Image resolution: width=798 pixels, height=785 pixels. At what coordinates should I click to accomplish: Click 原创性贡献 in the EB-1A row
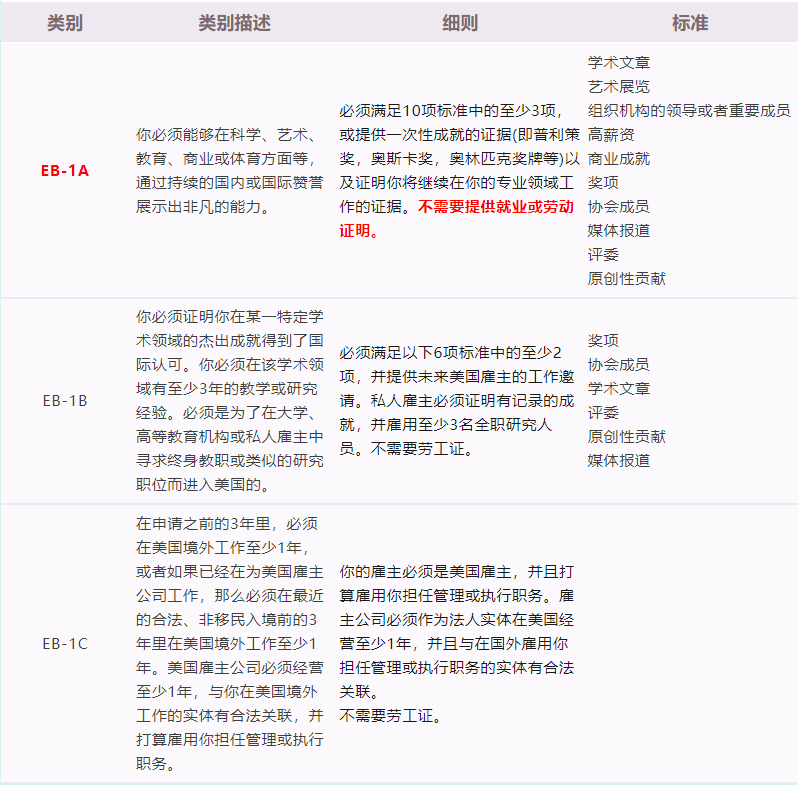point(626,278)
